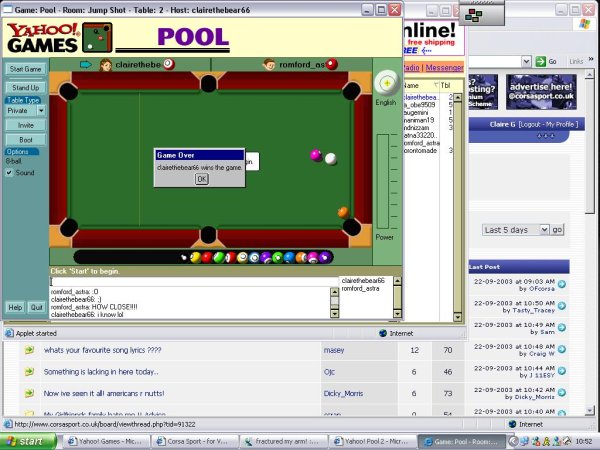This screenshot has width=600, height=450.
Task: Click folder icon for Something is lacking thread
Action: [x=29, y=372]
